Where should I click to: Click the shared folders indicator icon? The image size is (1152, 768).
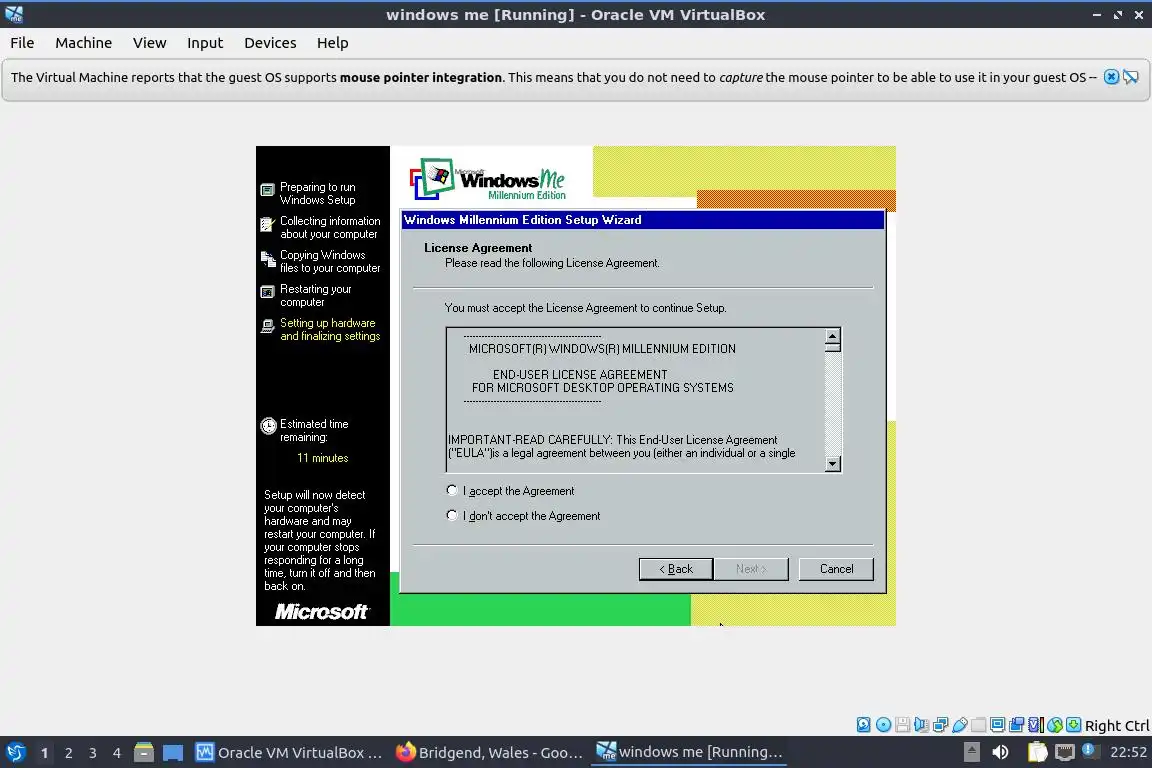[x=979, y=725]
